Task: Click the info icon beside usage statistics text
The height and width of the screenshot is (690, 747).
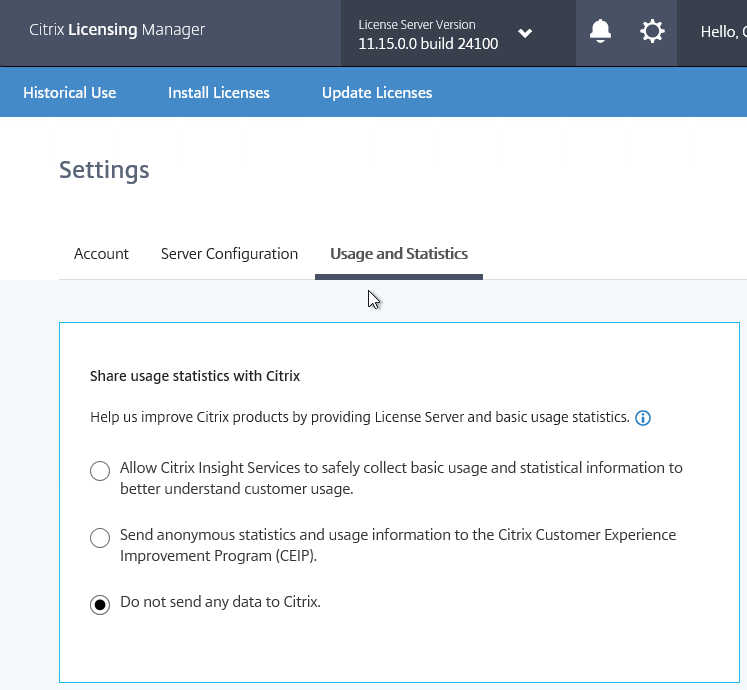Action: [x=643, y=418]
